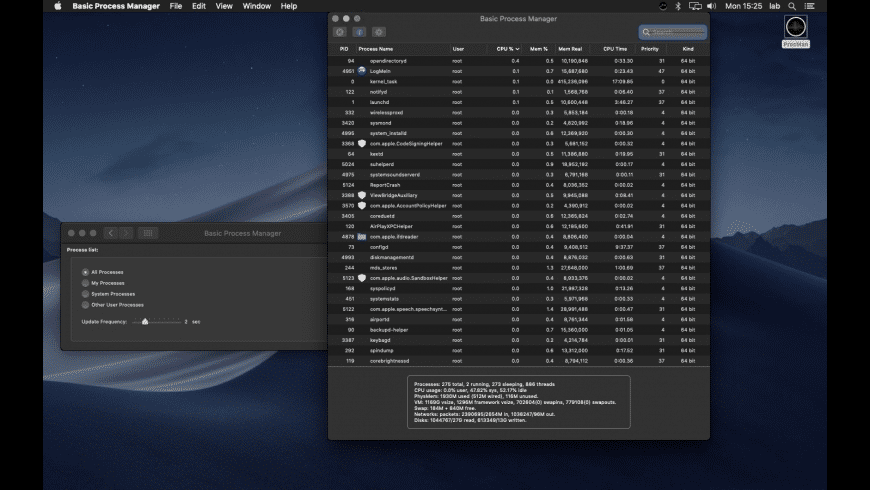Open preferences via the gear toolbar icon

[379, 32]
